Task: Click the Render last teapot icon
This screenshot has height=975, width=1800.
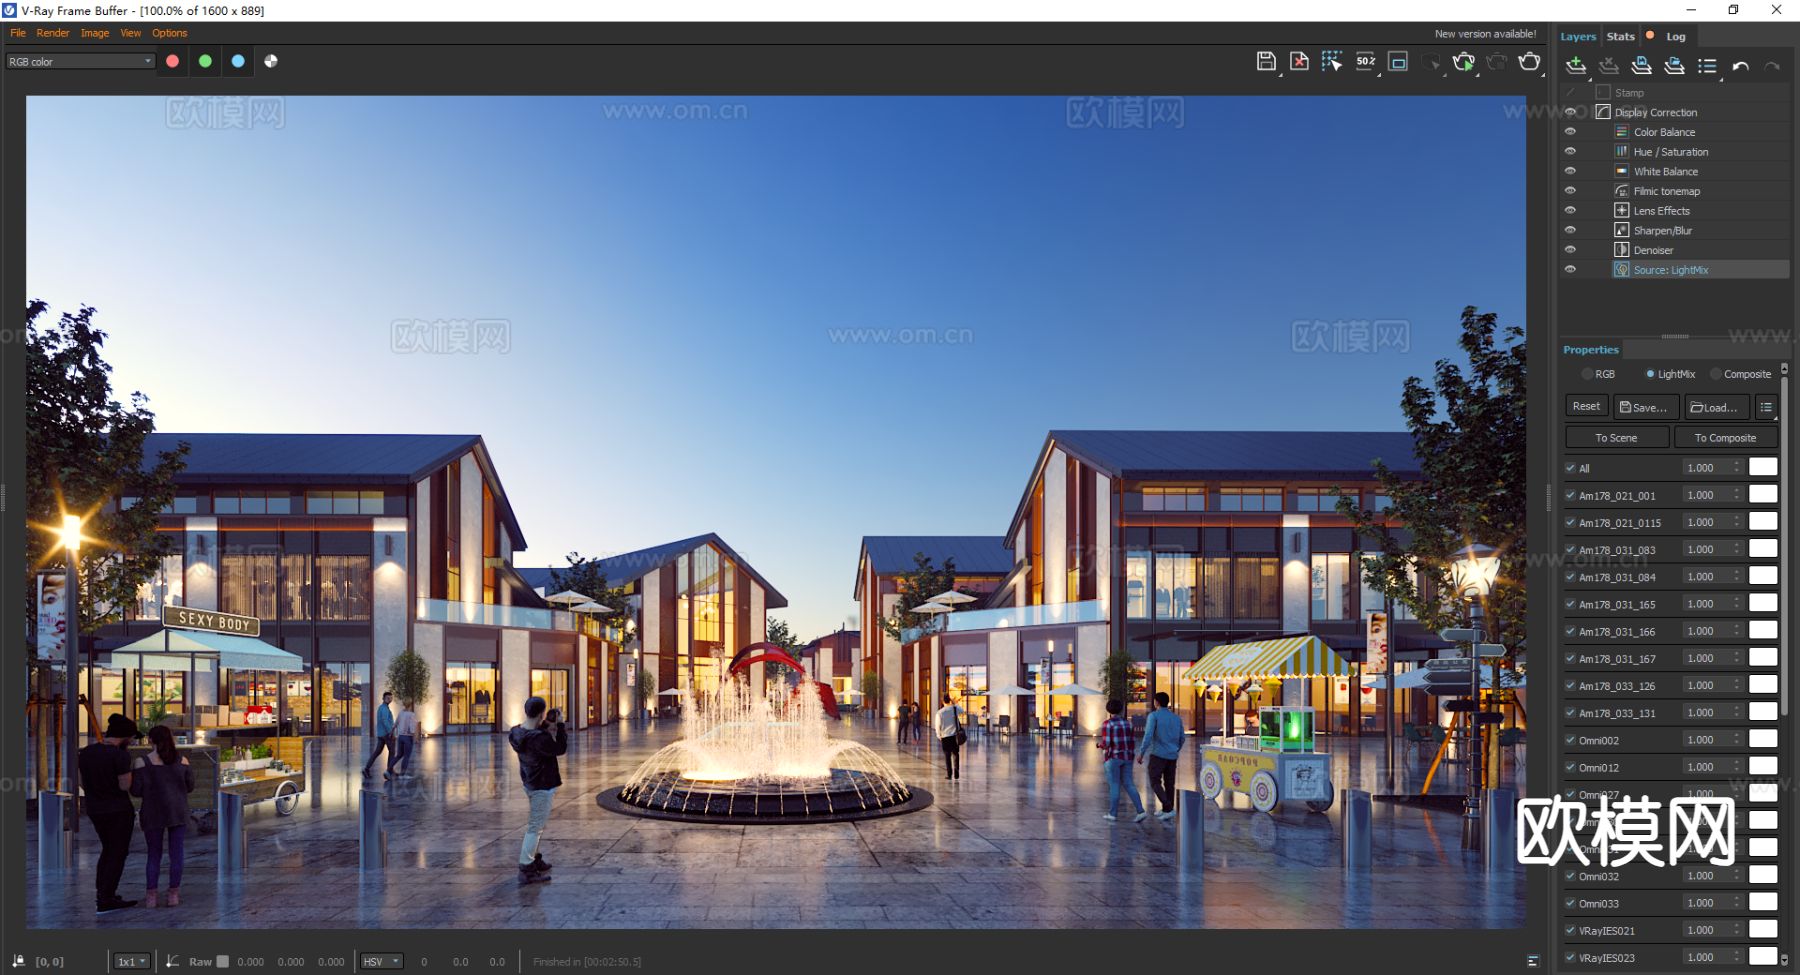Action: click(1529, 61)
